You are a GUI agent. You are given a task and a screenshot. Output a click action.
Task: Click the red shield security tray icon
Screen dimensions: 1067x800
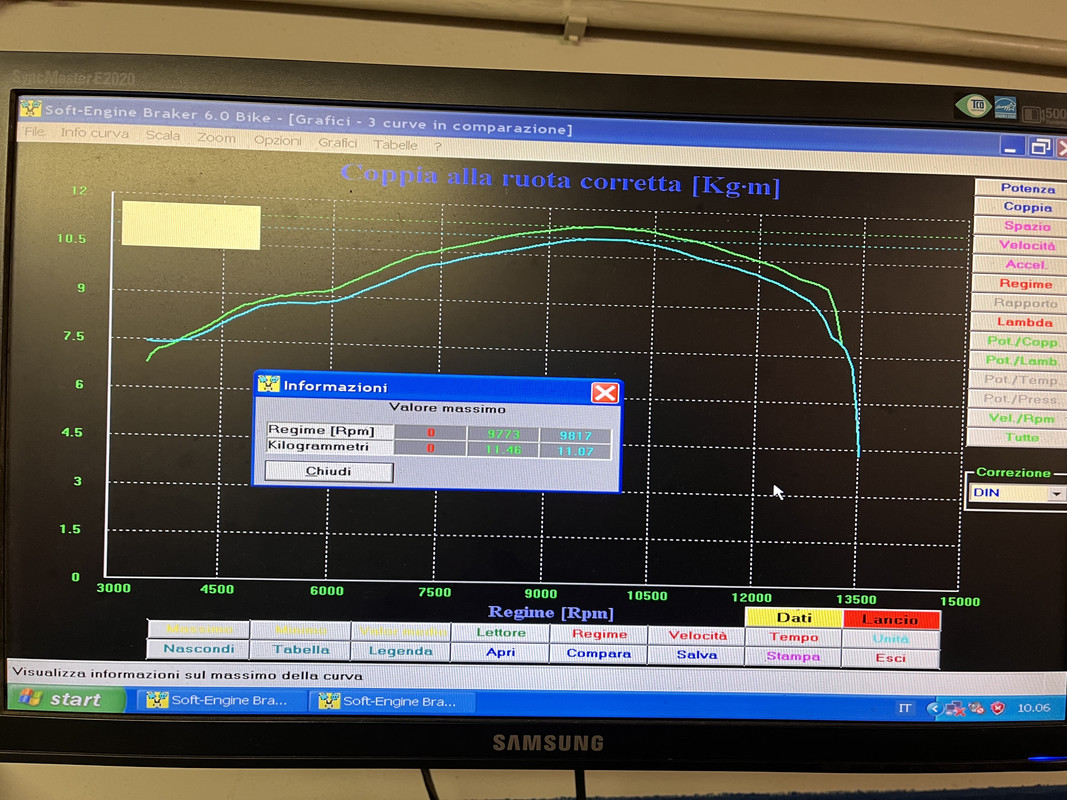998,708
